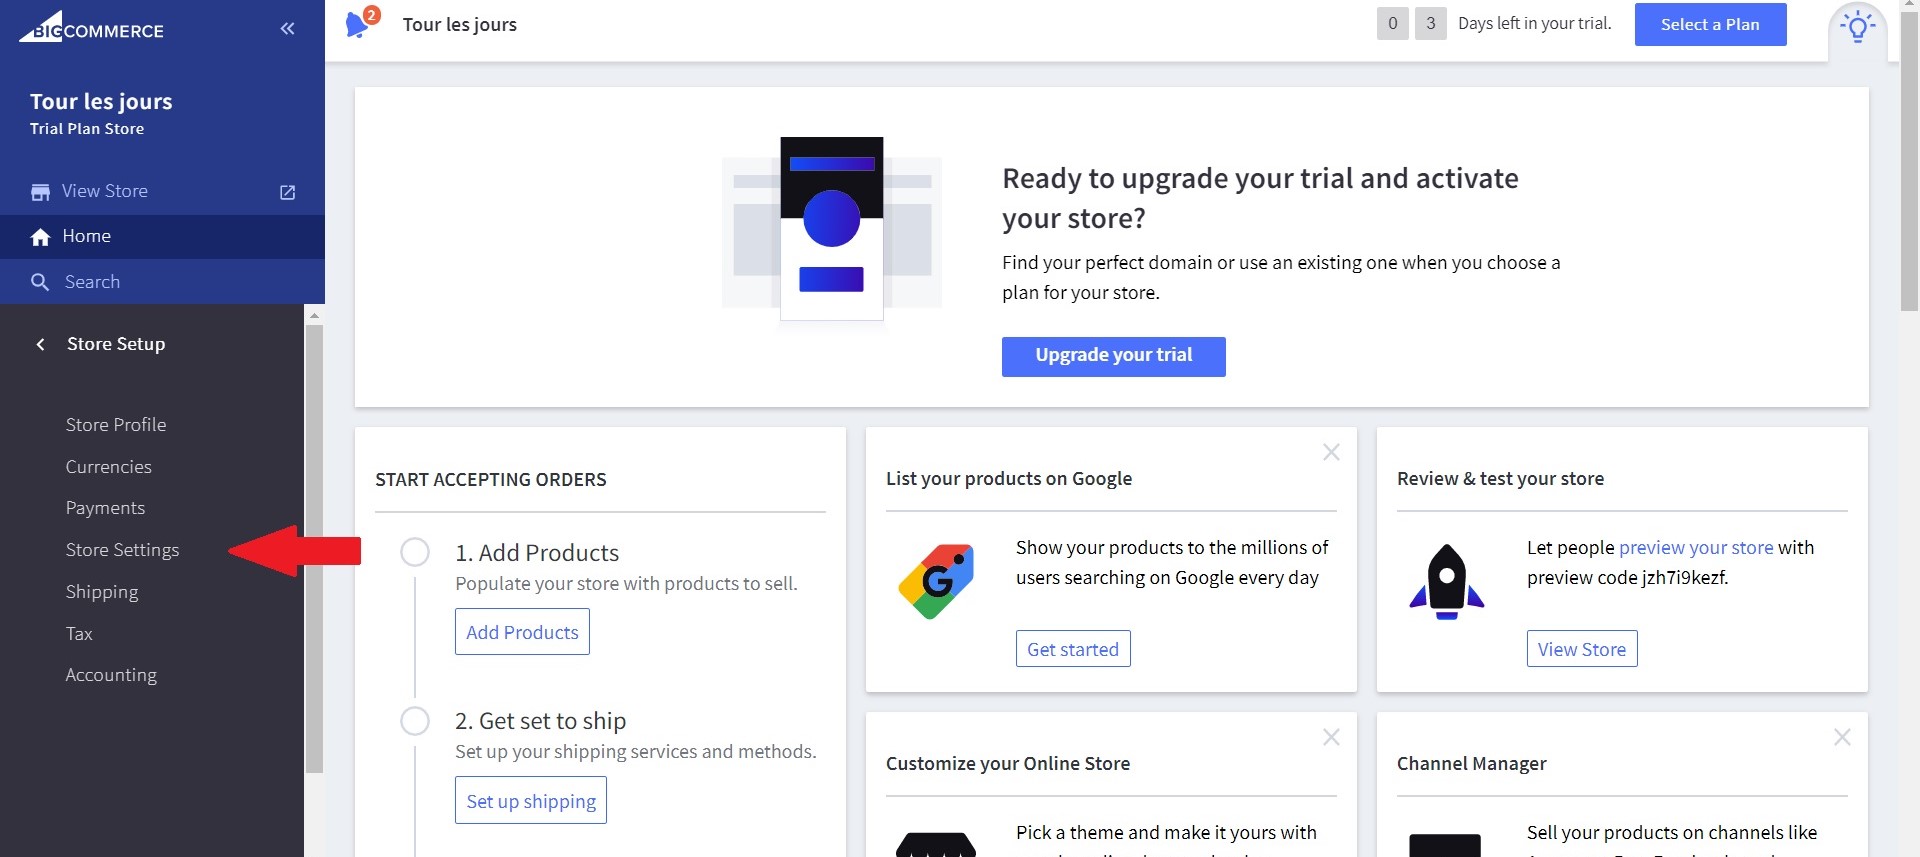Collapse the sidebar with double chevron
This screenshot has height=857, width=1920.
tap(287, 29)
